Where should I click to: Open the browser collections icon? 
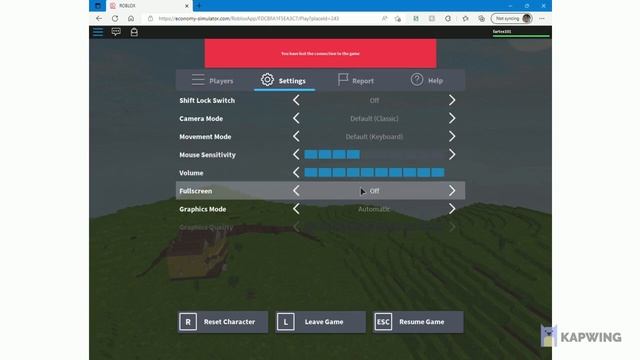pyautogui.click(x=482, y=18)
